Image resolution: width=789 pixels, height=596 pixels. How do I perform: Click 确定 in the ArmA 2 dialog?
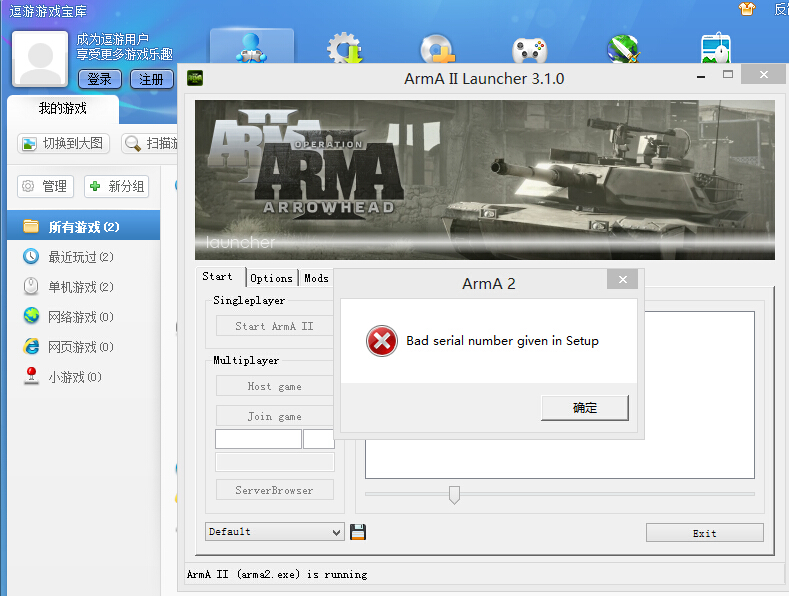click(585, 408)
